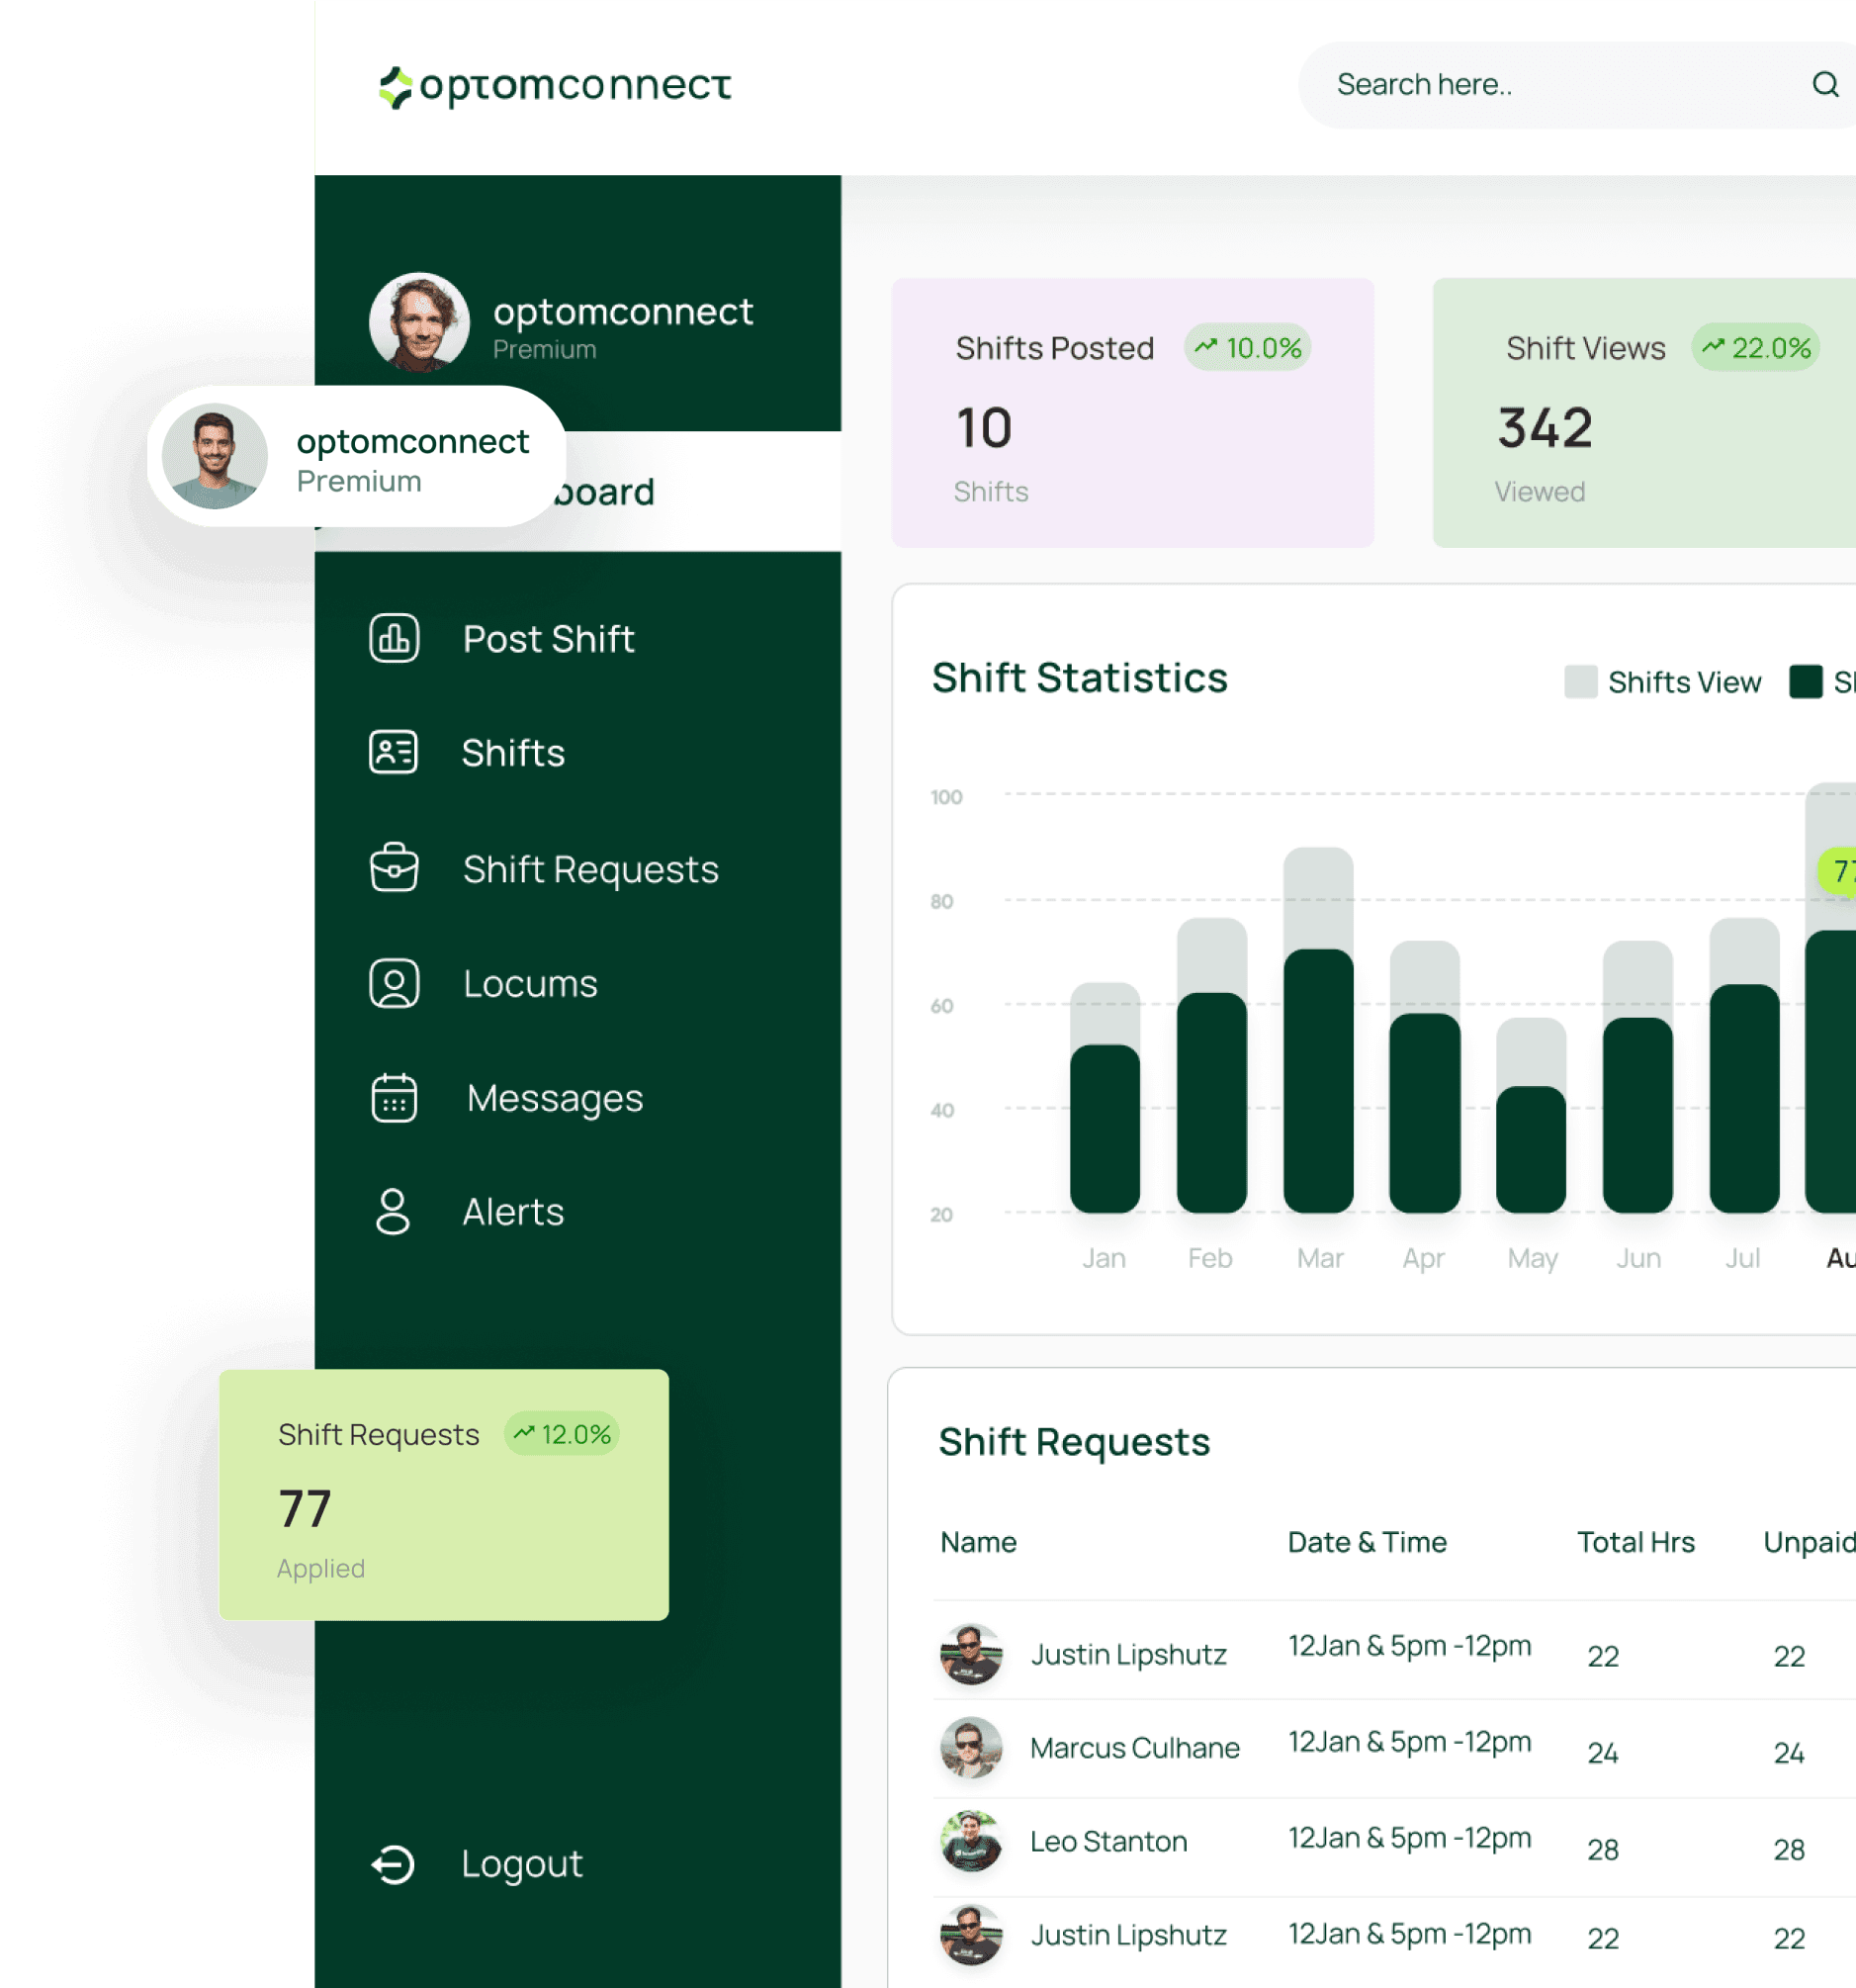Click the Shifts ID card icon

394,752
